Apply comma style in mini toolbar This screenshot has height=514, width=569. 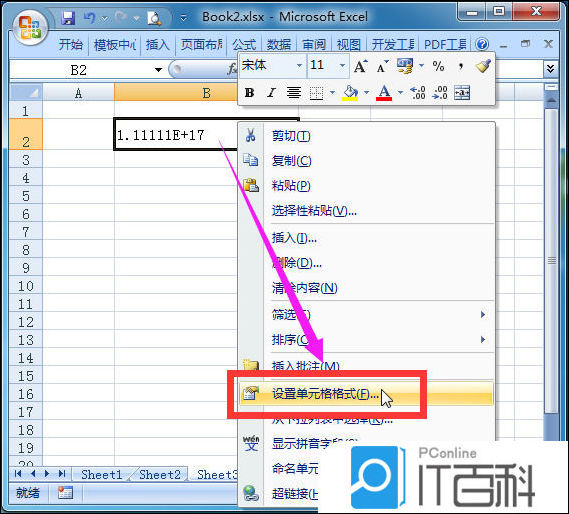(x=461, y=66)
